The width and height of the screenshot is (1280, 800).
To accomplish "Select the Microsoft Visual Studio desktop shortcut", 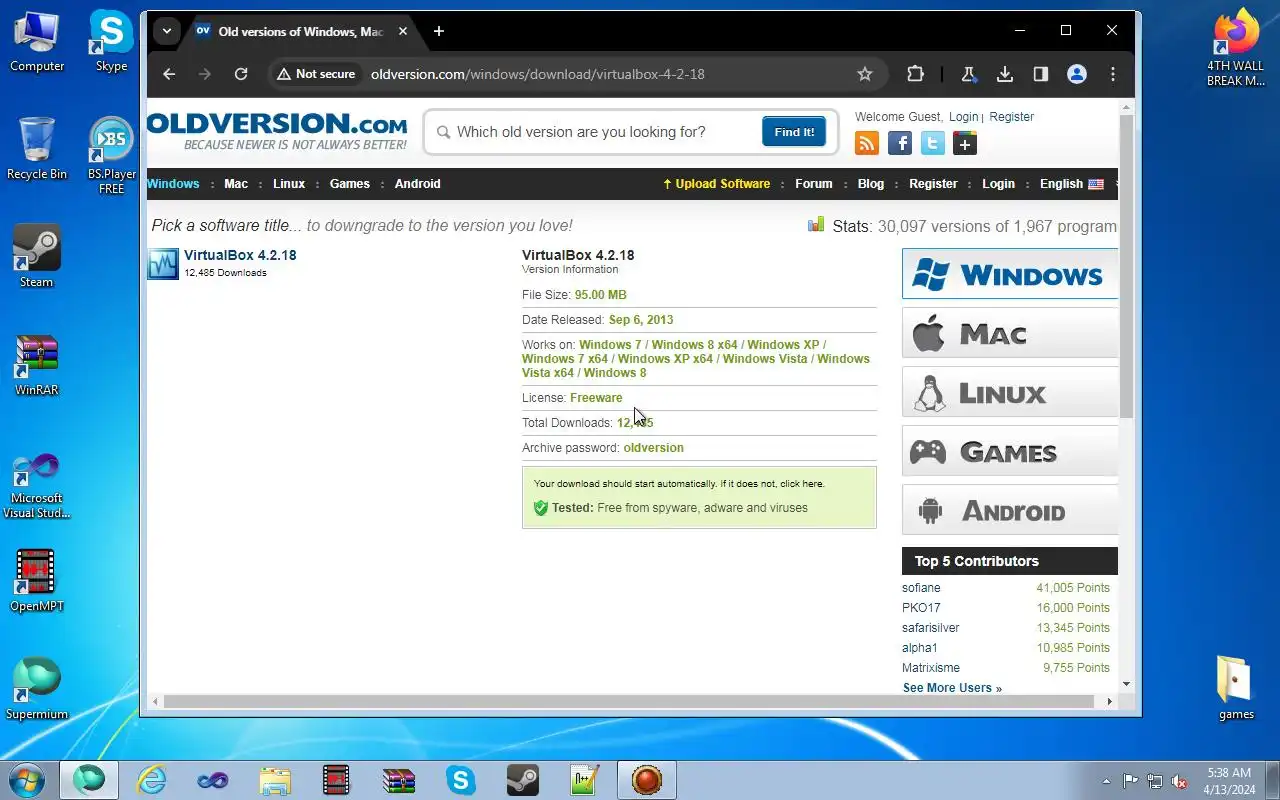I will [37, 486].
